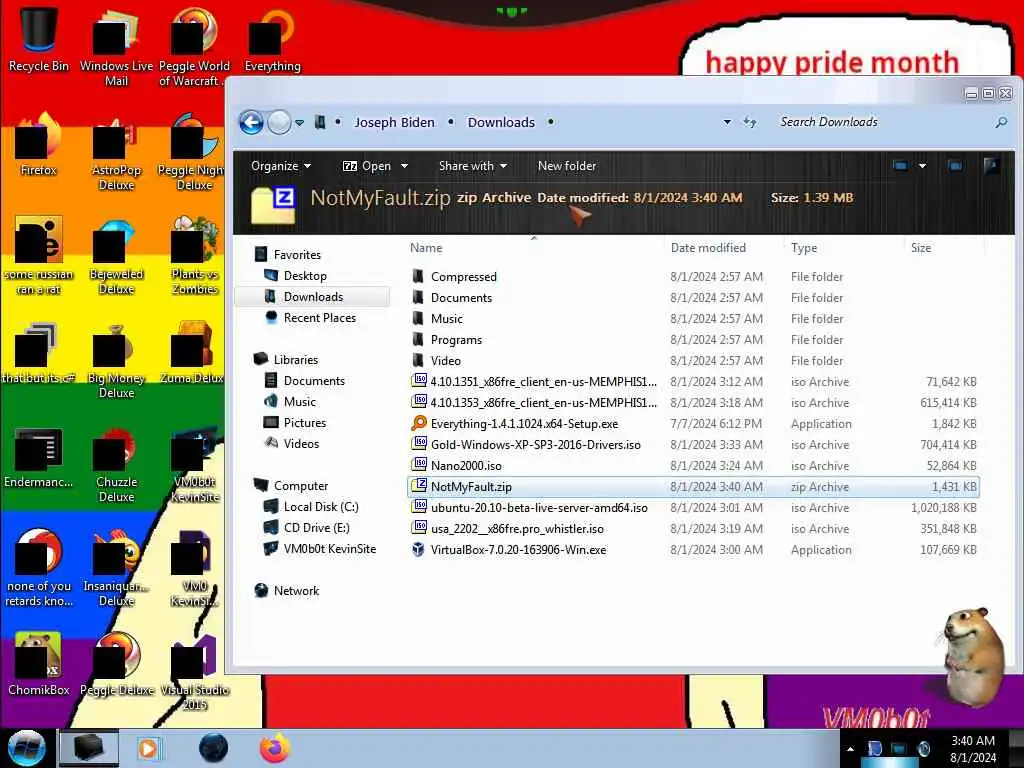Open the Windows Start orb
The width and height of the screenshot is (1024, 768).
[x=27, y=748]
